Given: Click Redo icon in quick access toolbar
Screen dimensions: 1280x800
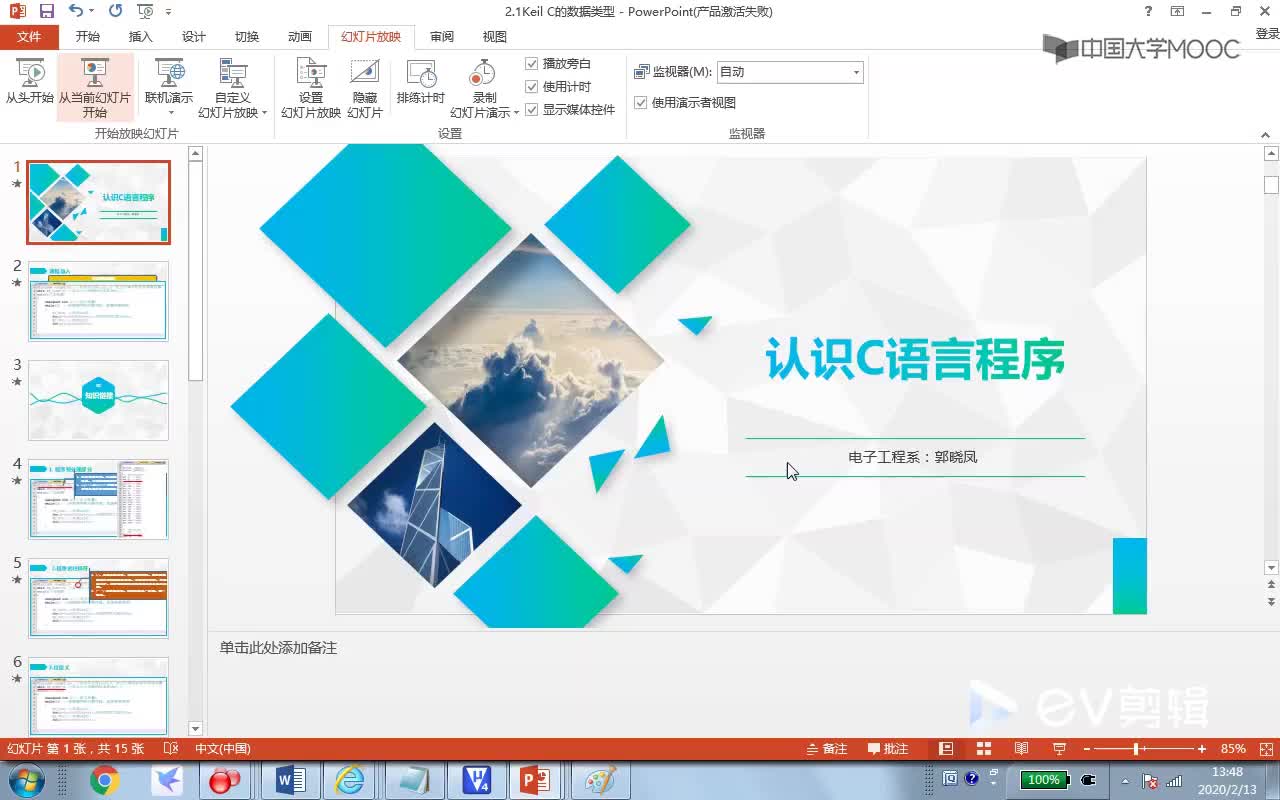Looking at the screenshot, I should pos(115,12).
